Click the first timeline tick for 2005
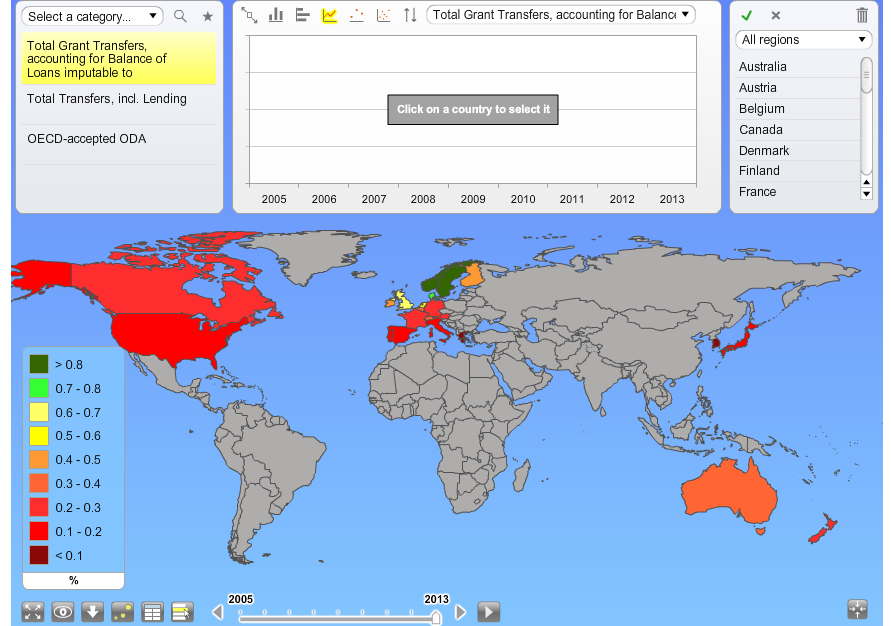Image resolution: width=891 pixels, height=626 pixels. point(240,612)
